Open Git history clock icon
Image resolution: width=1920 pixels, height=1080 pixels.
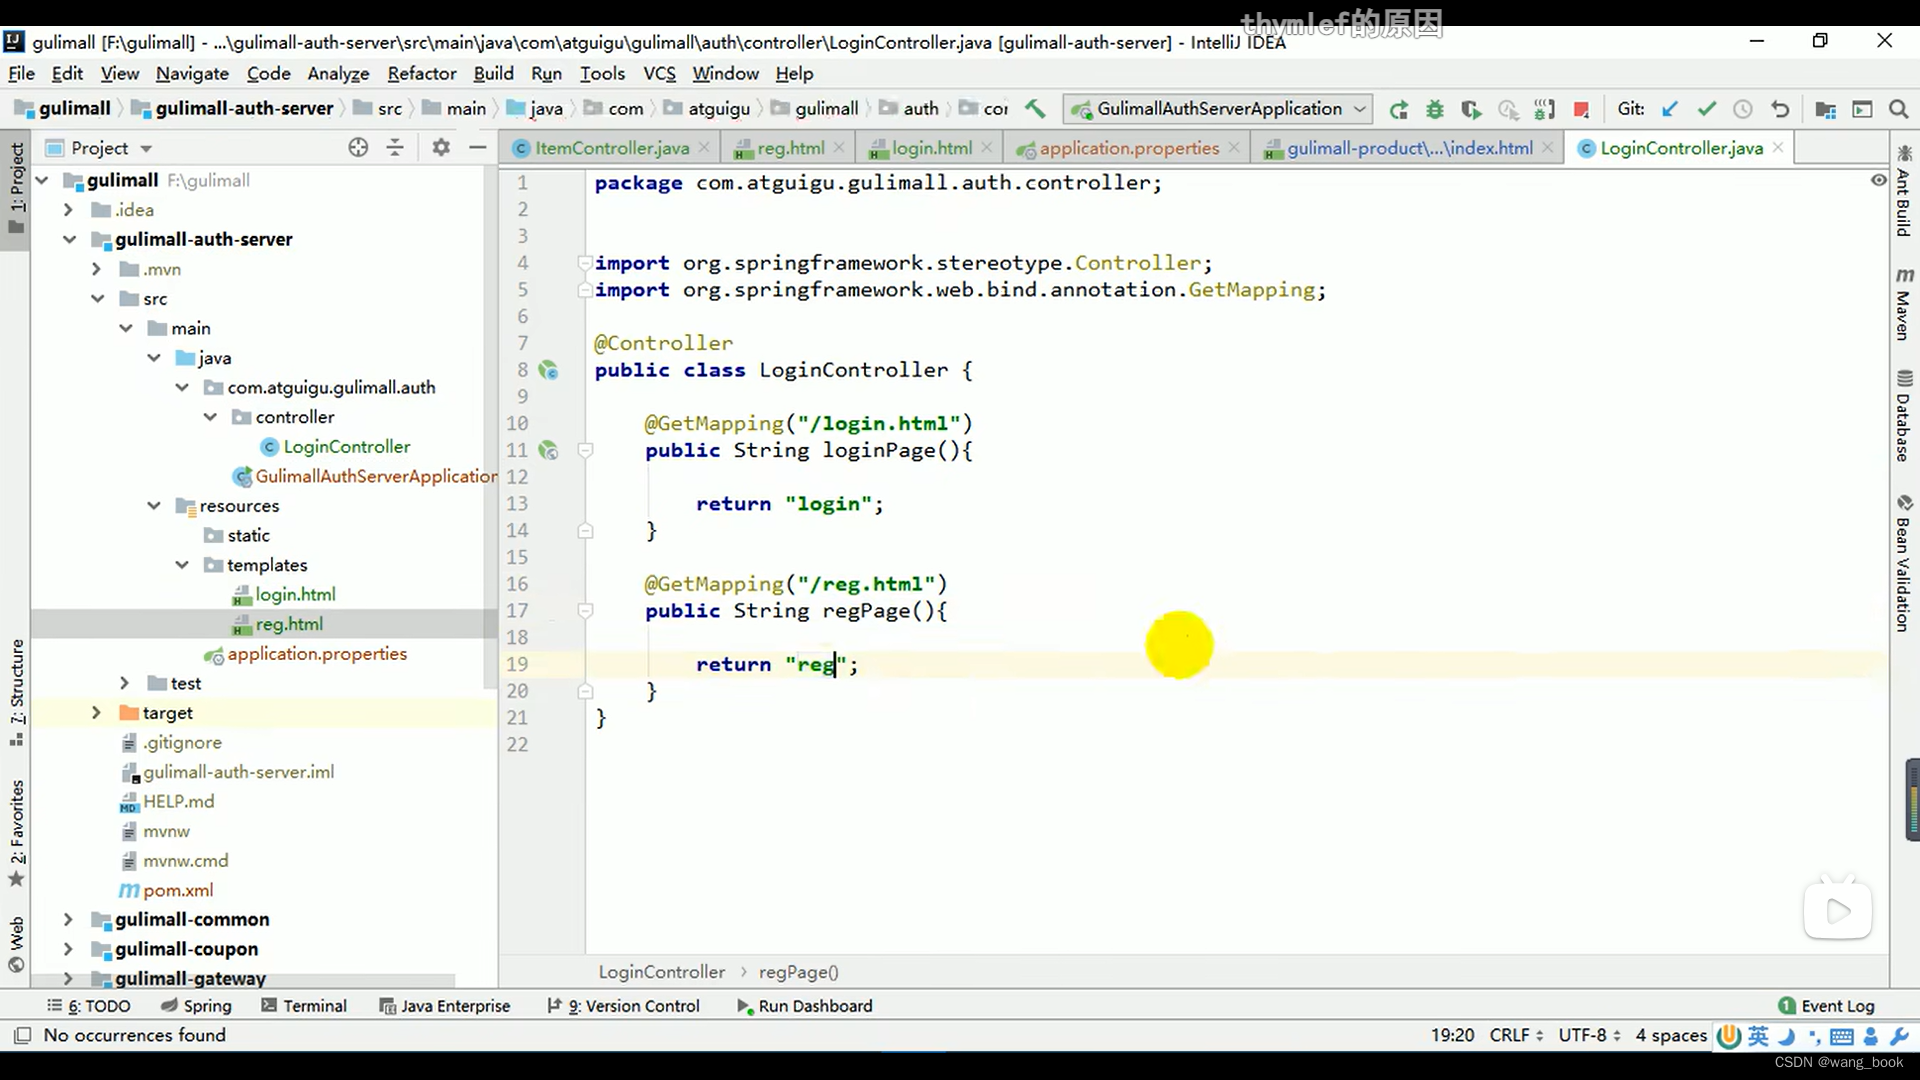coord(1743,109)
